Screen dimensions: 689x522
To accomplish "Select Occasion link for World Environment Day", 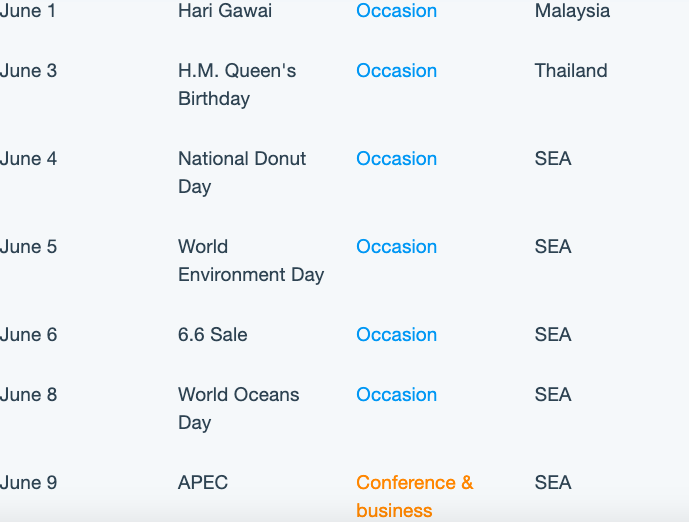I will pyautogui.click(x=396, y=247).
